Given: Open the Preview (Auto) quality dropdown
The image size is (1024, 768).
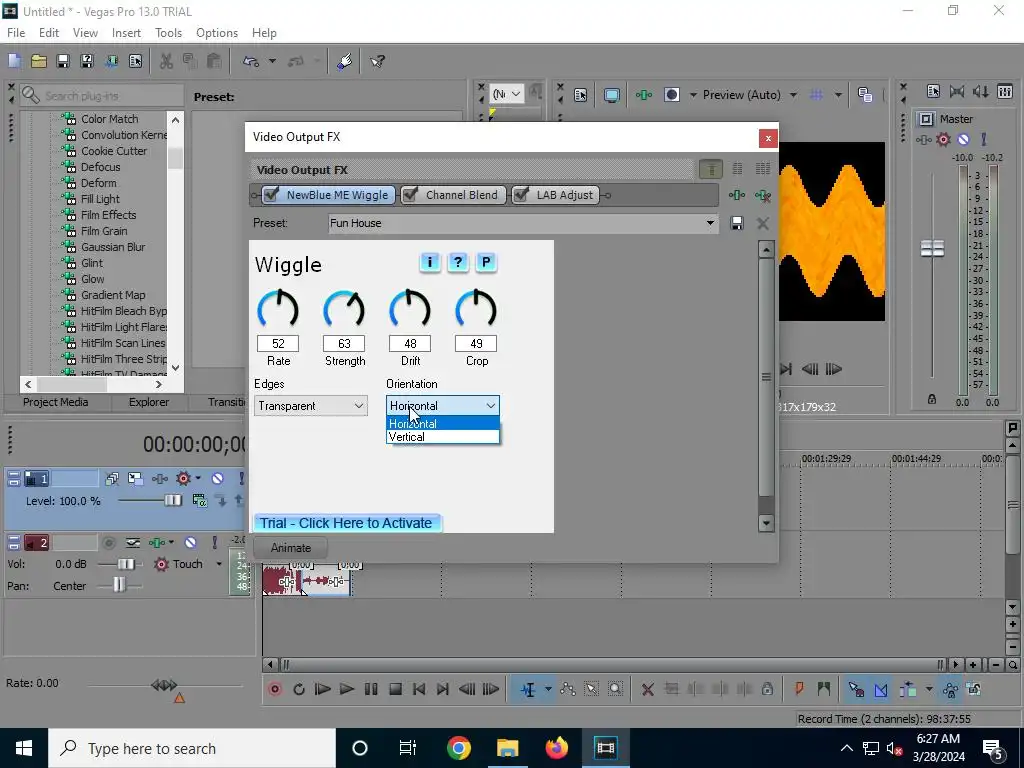Looking at the screenshot, I should click(x=793, y=95).
